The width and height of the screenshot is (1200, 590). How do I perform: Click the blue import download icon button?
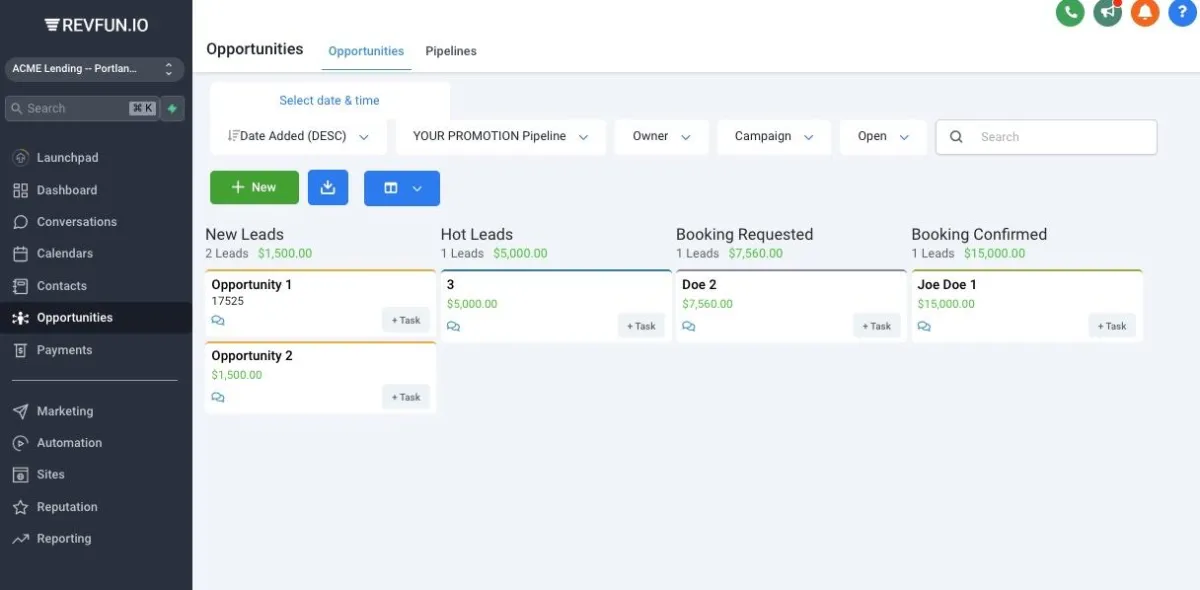click(x=328, y=187)
